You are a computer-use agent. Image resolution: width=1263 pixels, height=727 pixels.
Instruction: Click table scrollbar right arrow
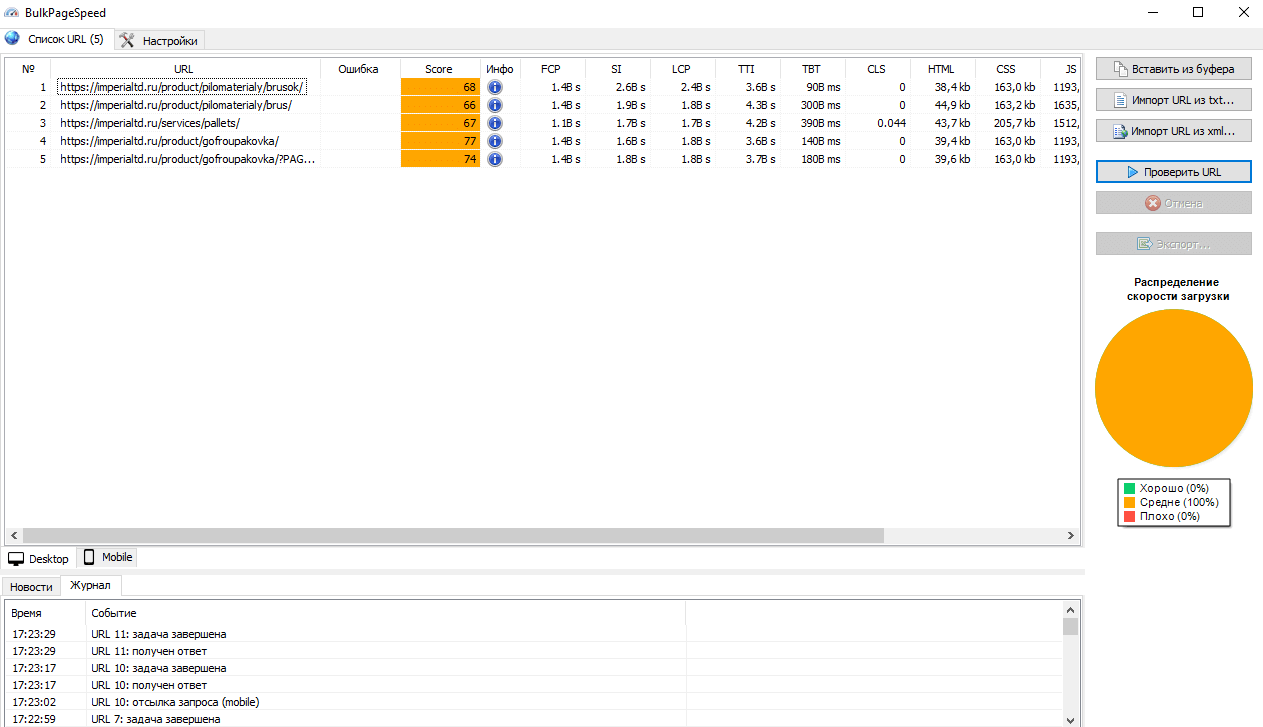[x=1072, y=536]
